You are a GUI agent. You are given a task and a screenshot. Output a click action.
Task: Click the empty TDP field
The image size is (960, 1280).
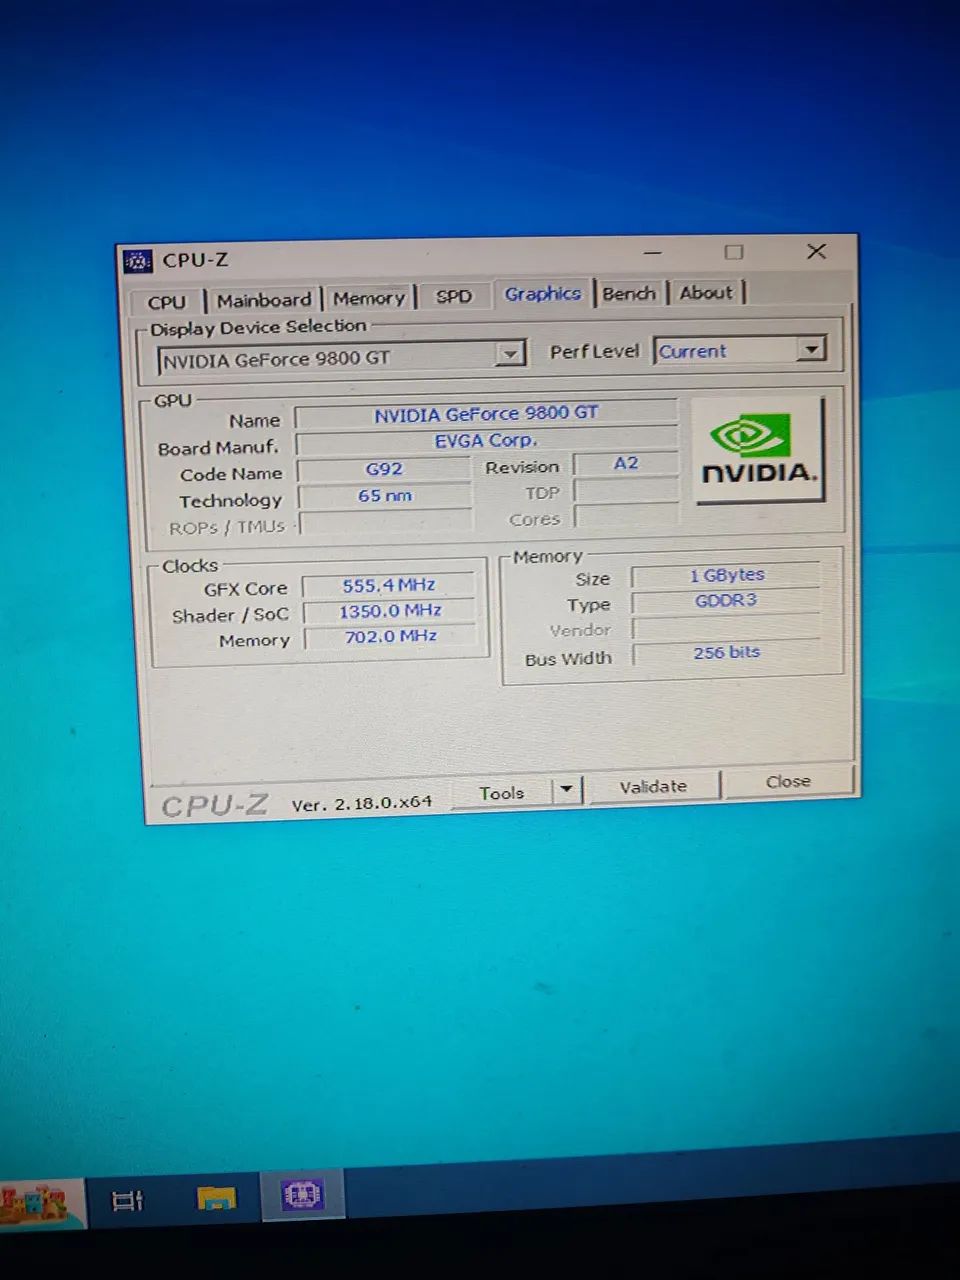point(626,491)
